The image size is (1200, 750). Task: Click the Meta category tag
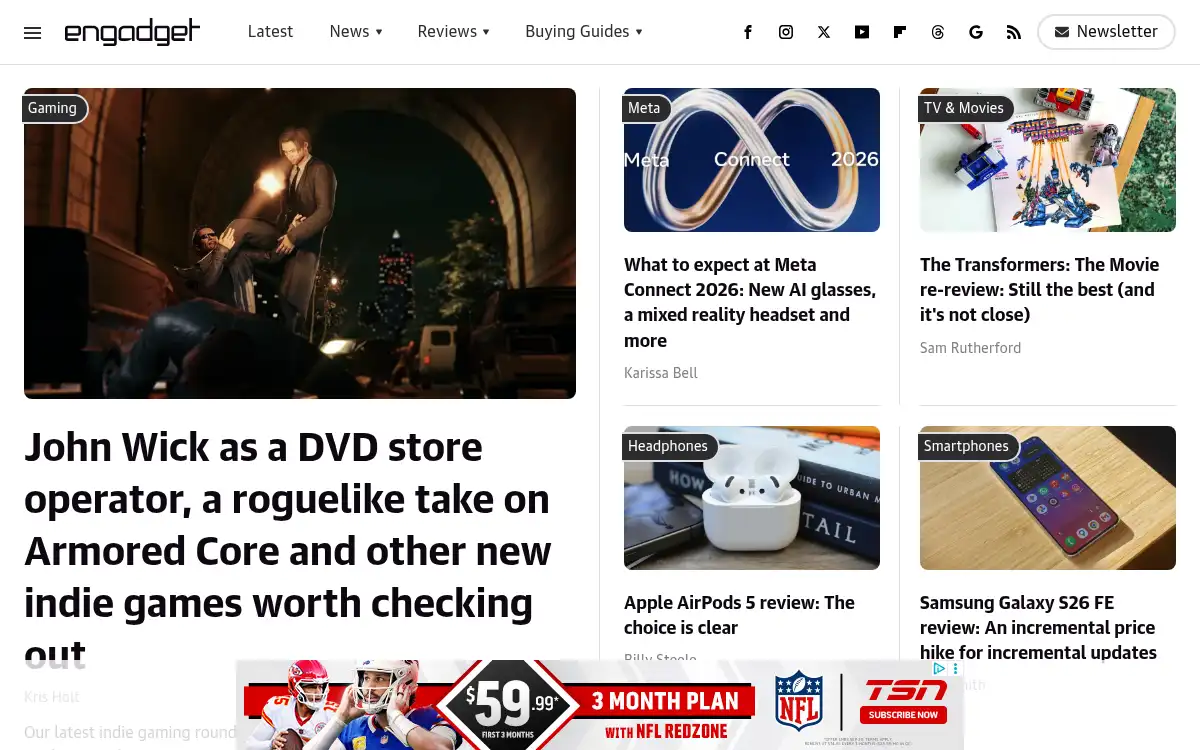tap(645, 108)
